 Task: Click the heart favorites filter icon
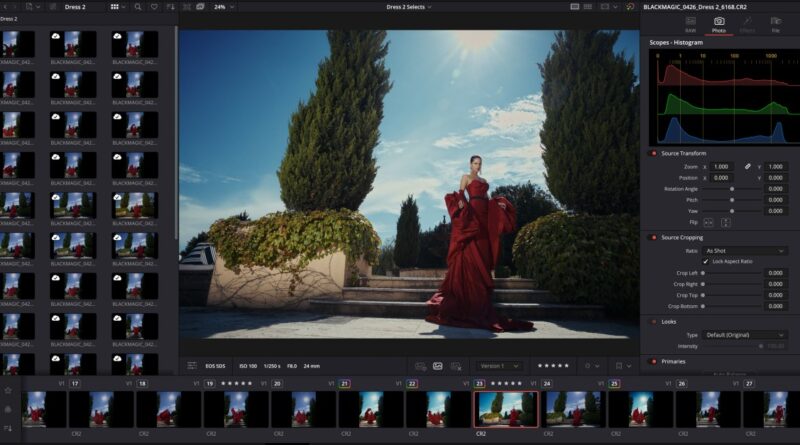(x=153, y=7)
